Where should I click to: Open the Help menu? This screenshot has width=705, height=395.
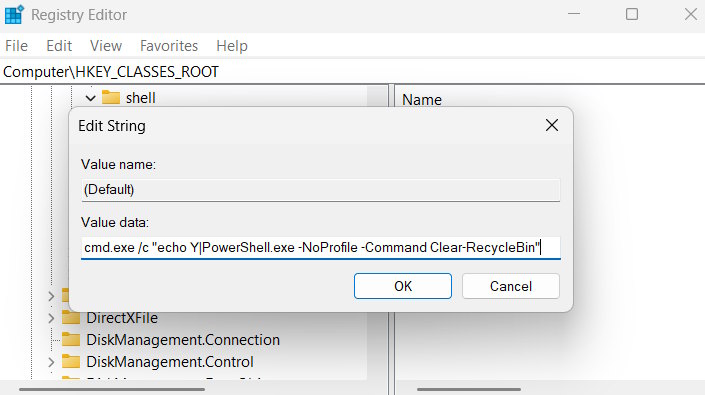[232, 46]
